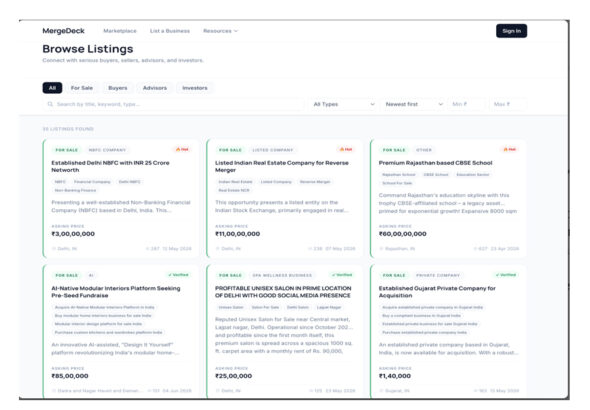Screen dimensions: 590x410
Task: Click Gujarat, IN location pin icon
Action: pos(381,391)
